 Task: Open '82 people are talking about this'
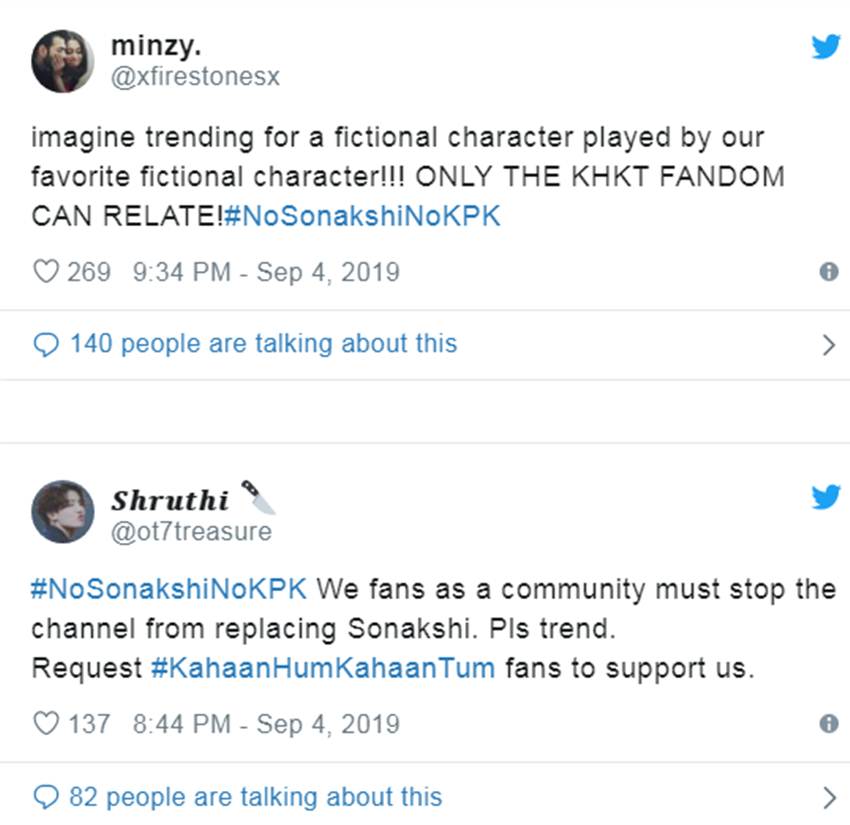[254, 796]
